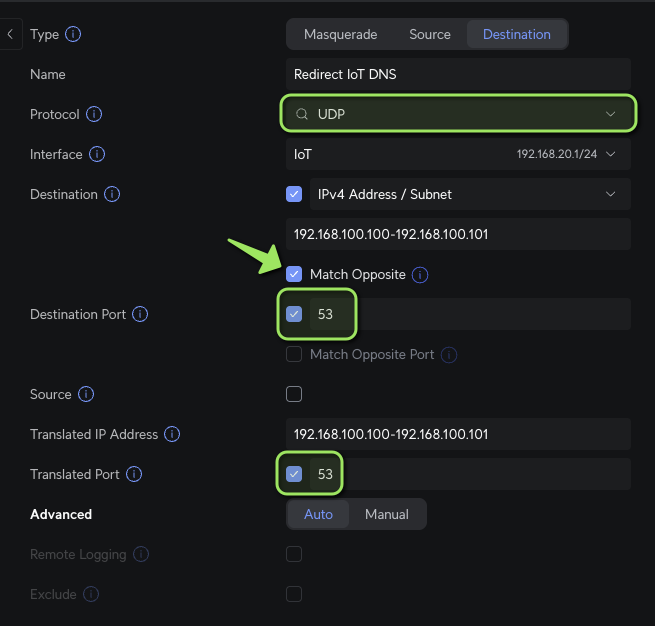Click the info icon next to Destination
The height and width of the screenshot is (626, 655).
(112, 194)
